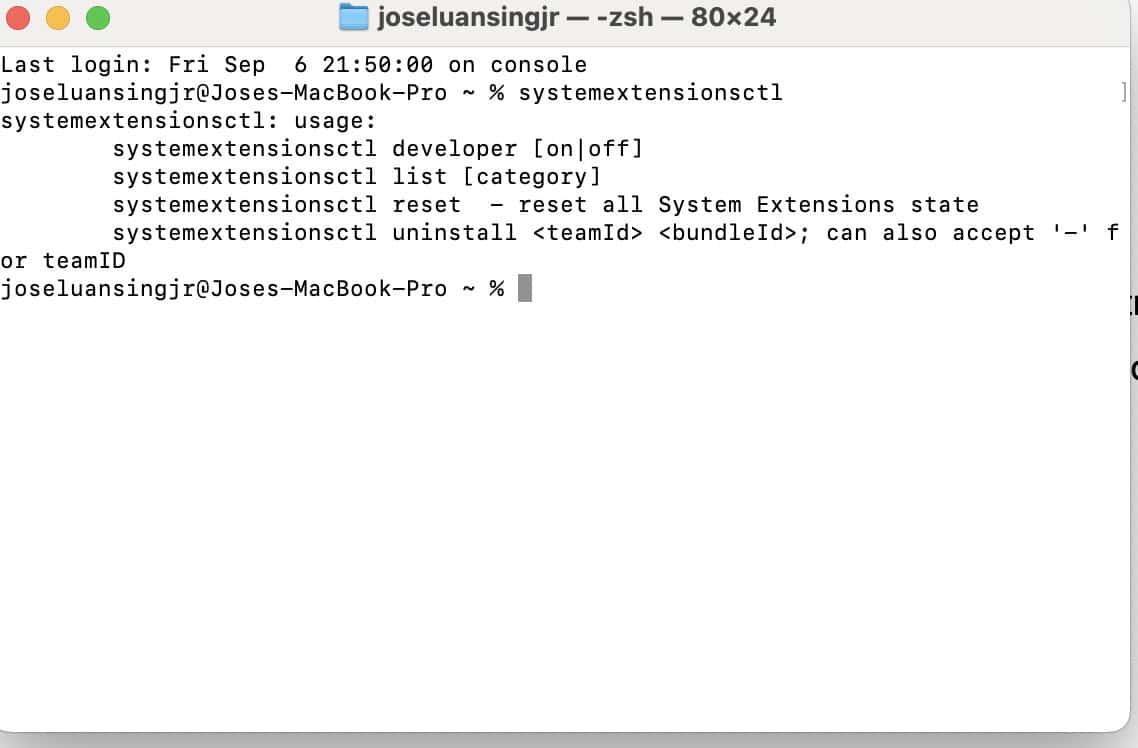1138x748 pixels.
Task: Click the second 'joseluansingjr@Joses-MacBook-Pro' prompt
Action: coord(223,289)
